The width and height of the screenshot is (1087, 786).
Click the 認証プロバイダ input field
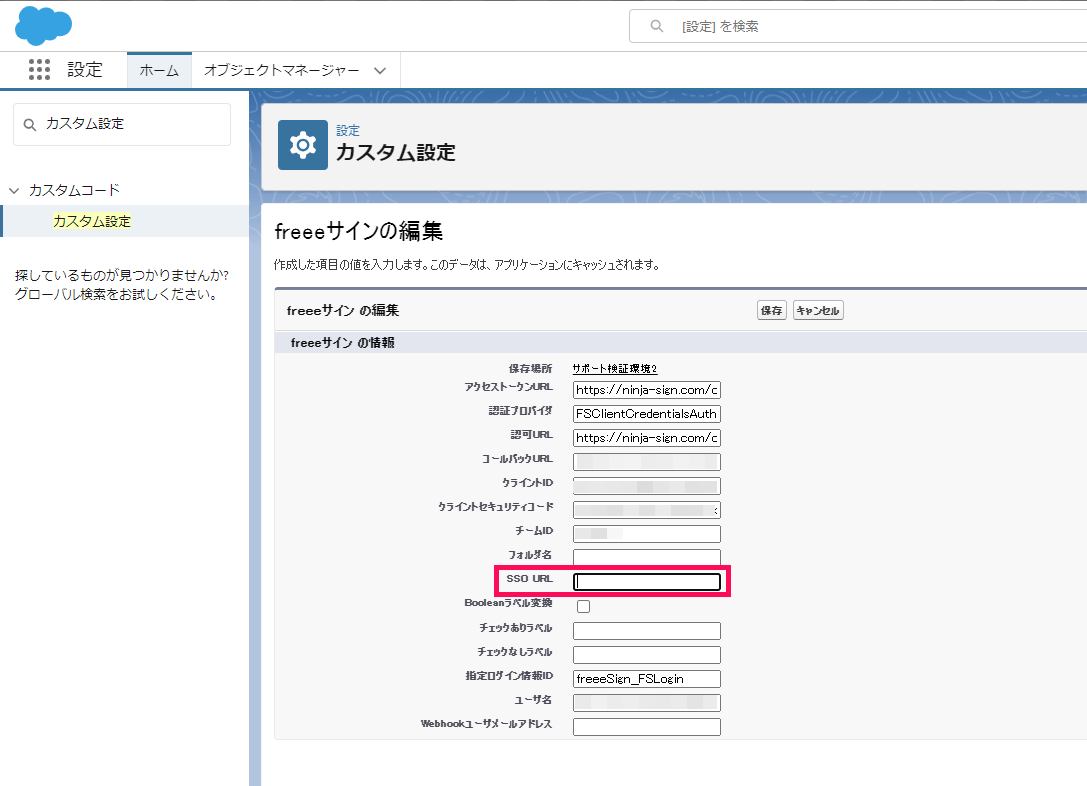pos(647,414)
